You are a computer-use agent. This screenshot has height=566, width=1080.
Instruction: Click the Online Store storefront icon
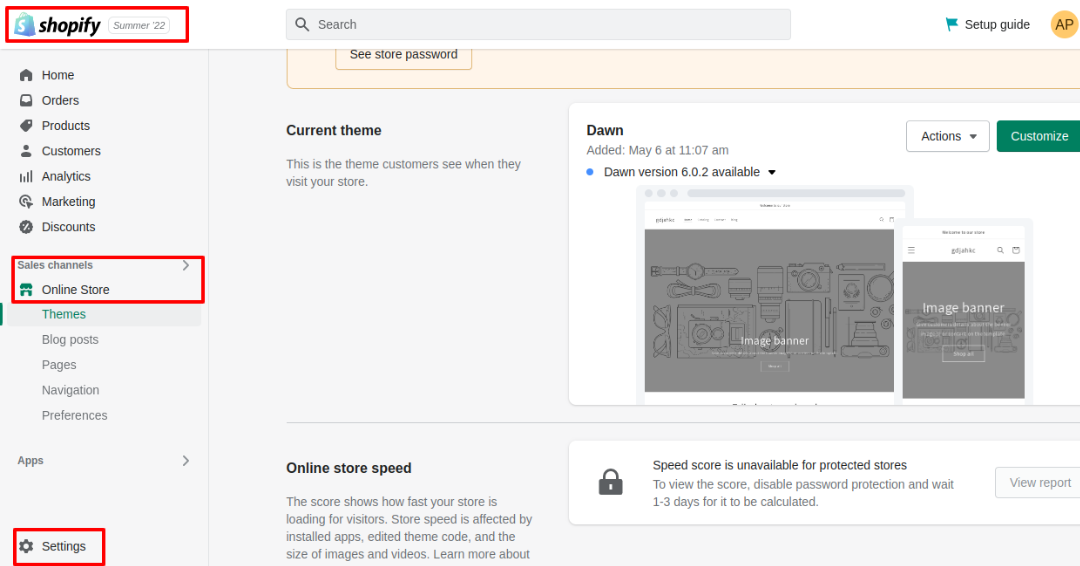coord(26,290)
